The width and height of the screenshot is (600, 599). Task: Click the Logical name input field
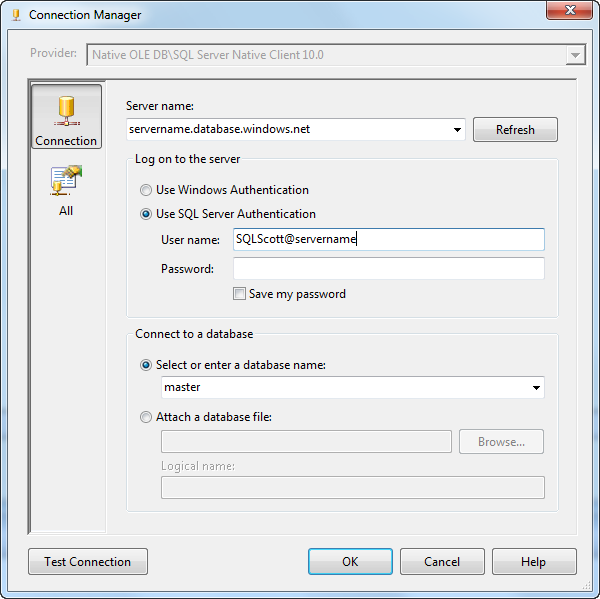353,488
